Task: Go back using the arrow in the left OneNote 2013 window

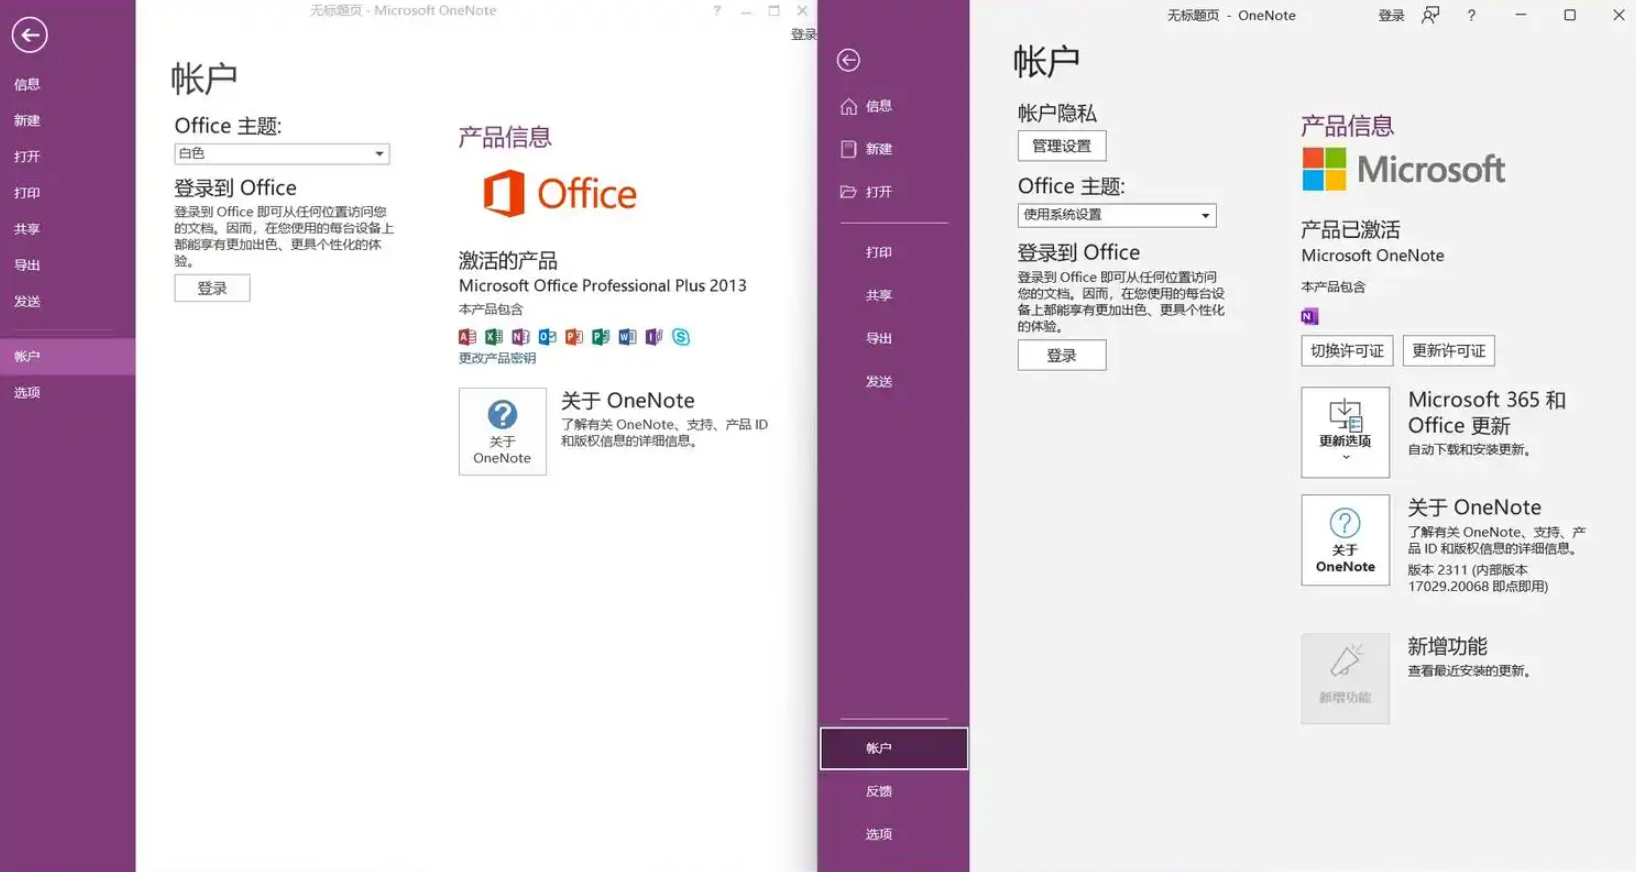Action: coord(29,35)
